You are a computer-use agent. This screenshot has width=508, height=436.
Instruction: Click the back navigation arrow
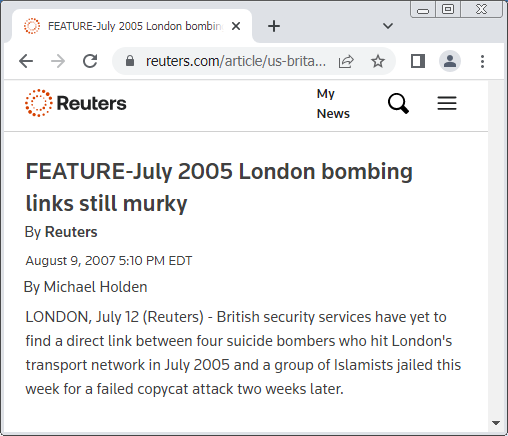pos(26,61)
